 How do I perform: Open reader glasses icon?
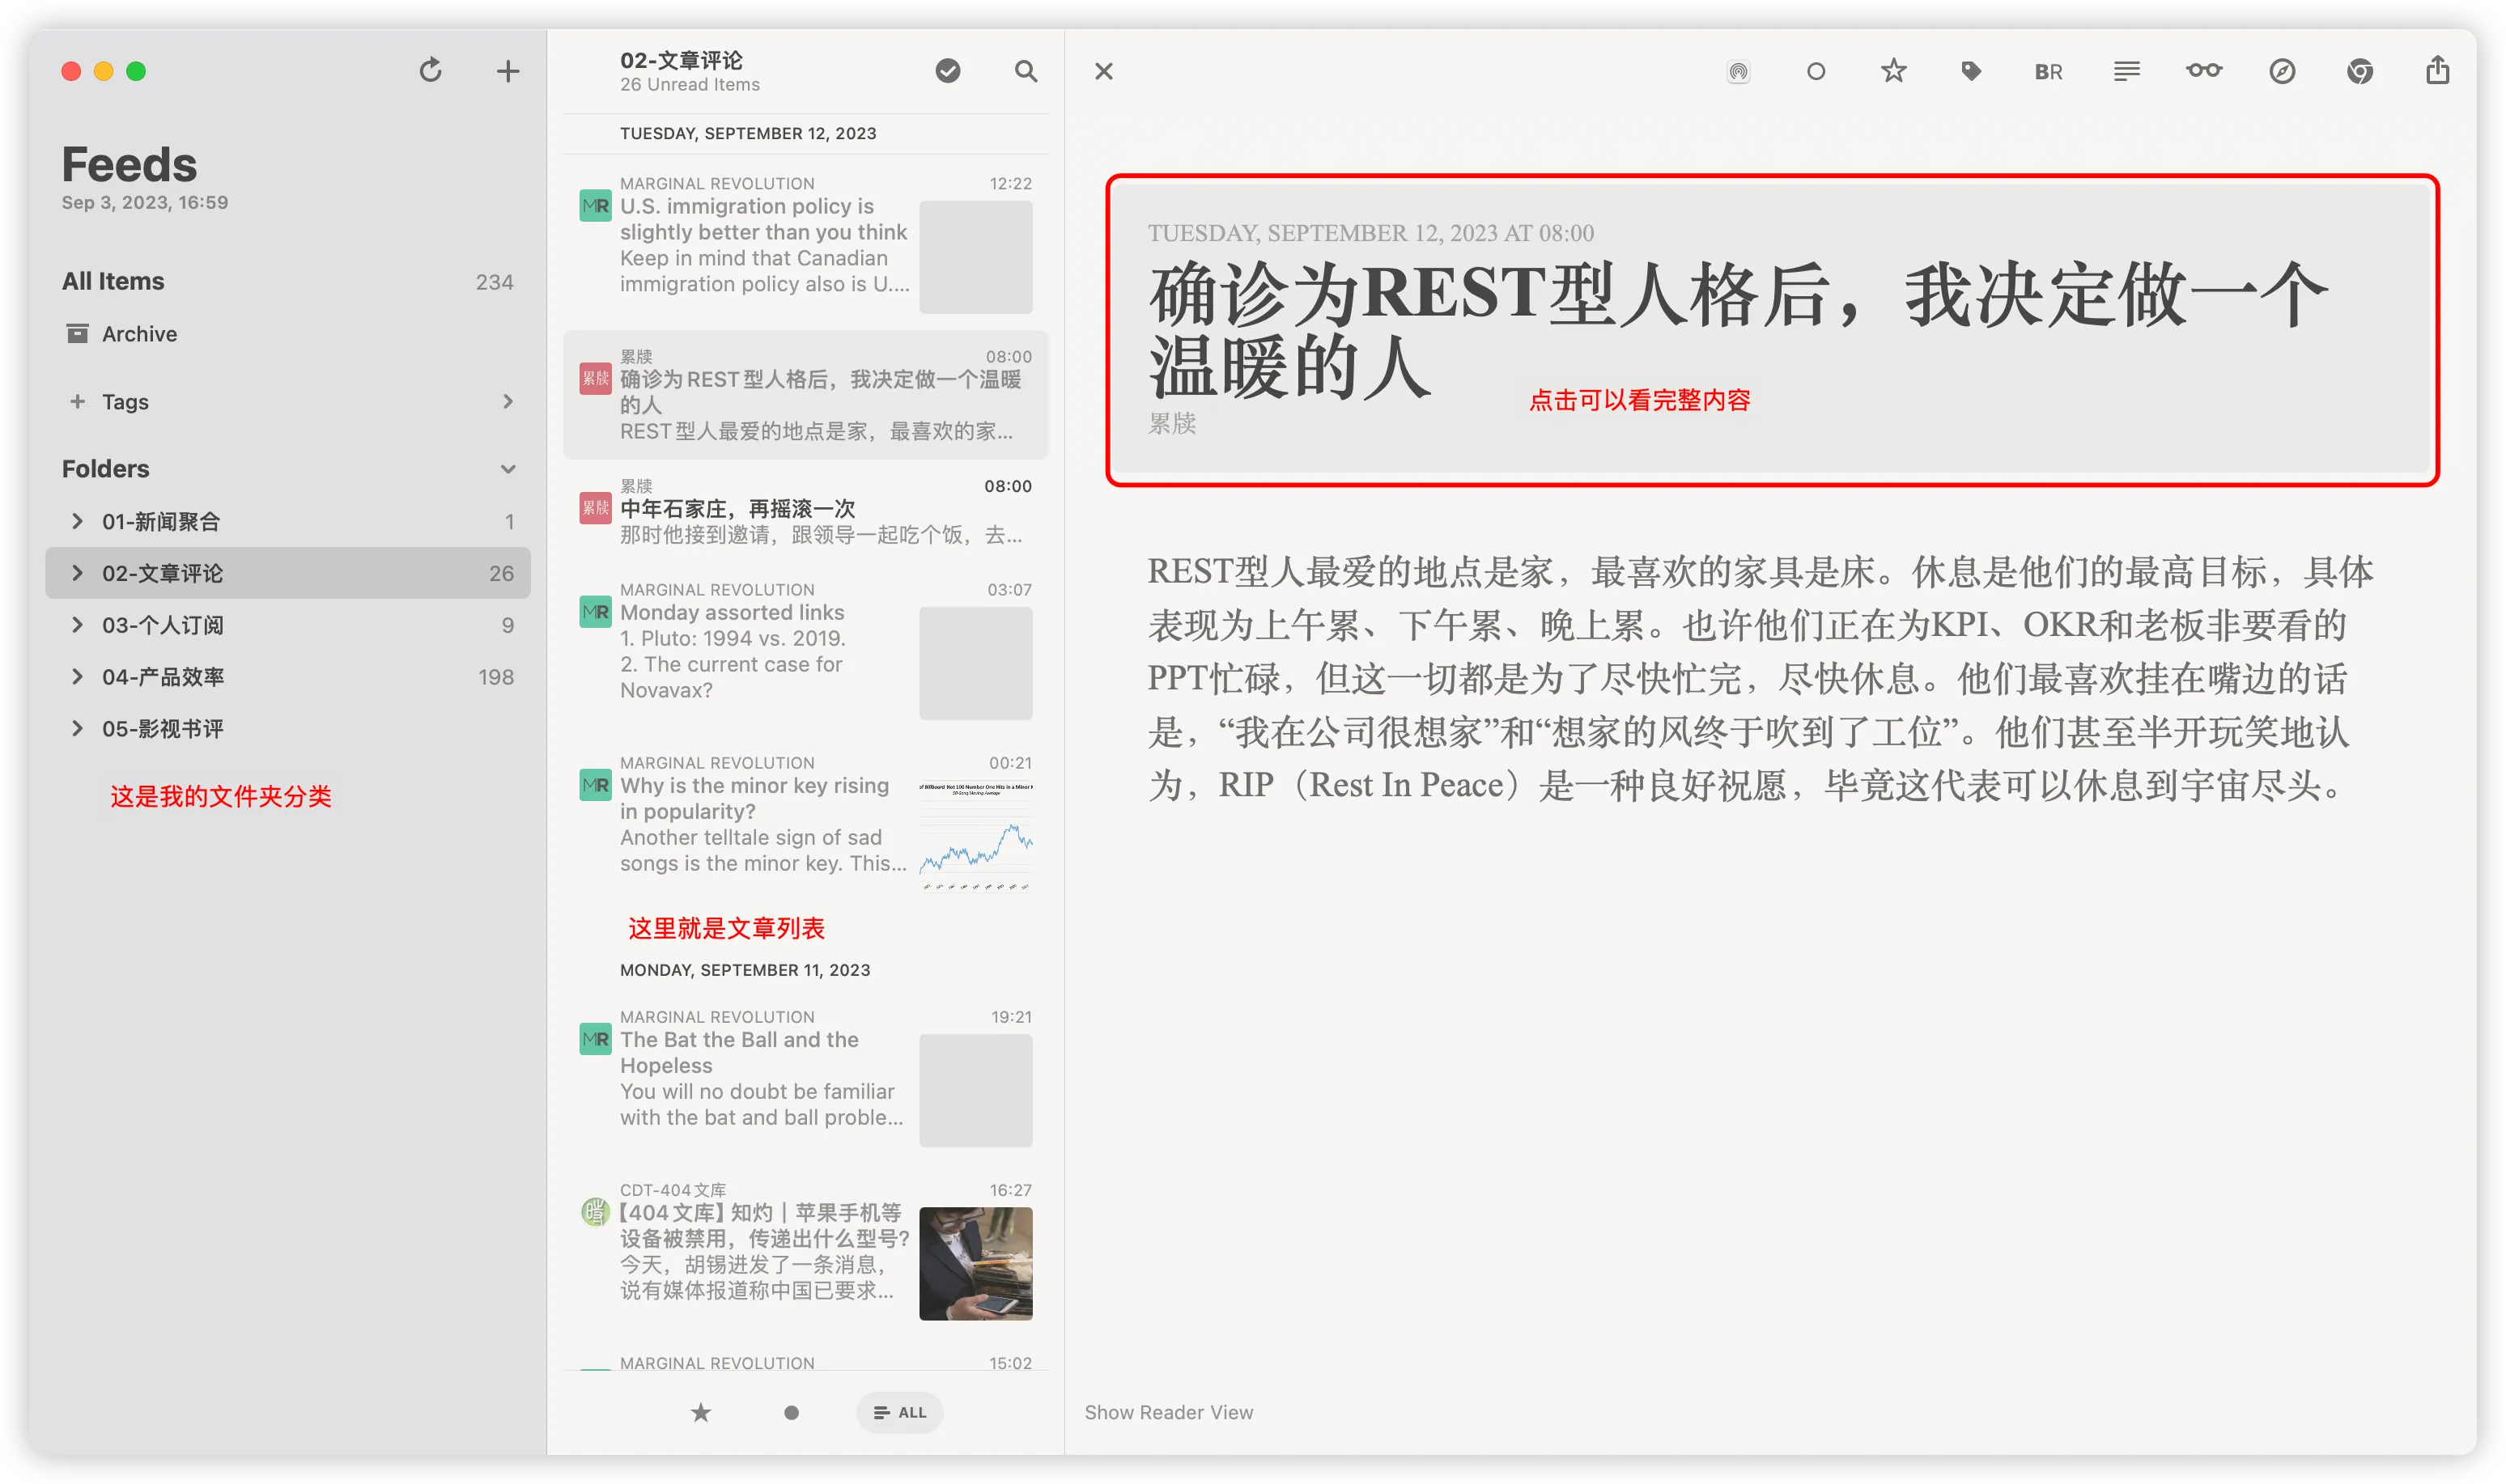click(2203, 71)
